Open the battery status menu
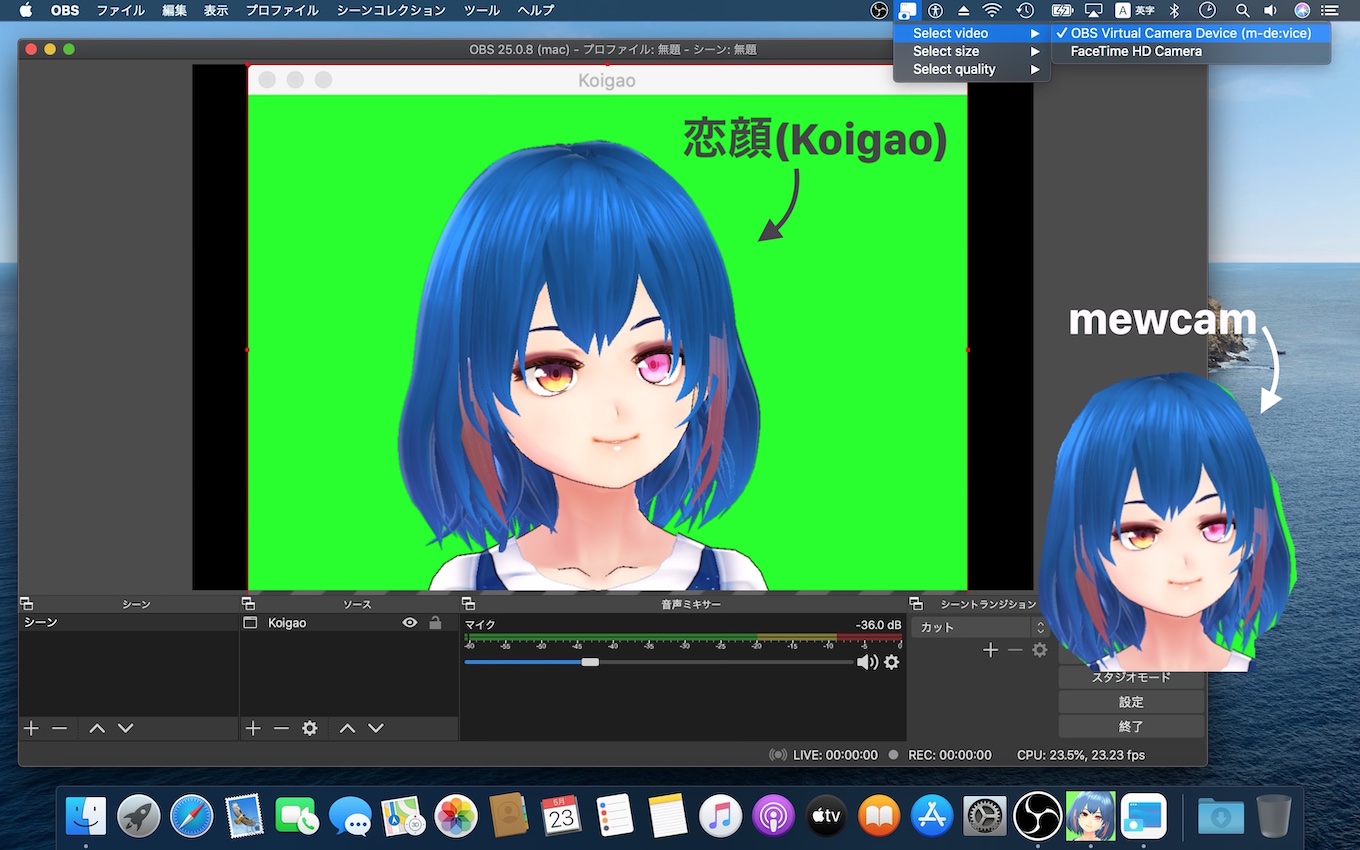This screenshot has height=850, width=1360. coord(1062,10)
